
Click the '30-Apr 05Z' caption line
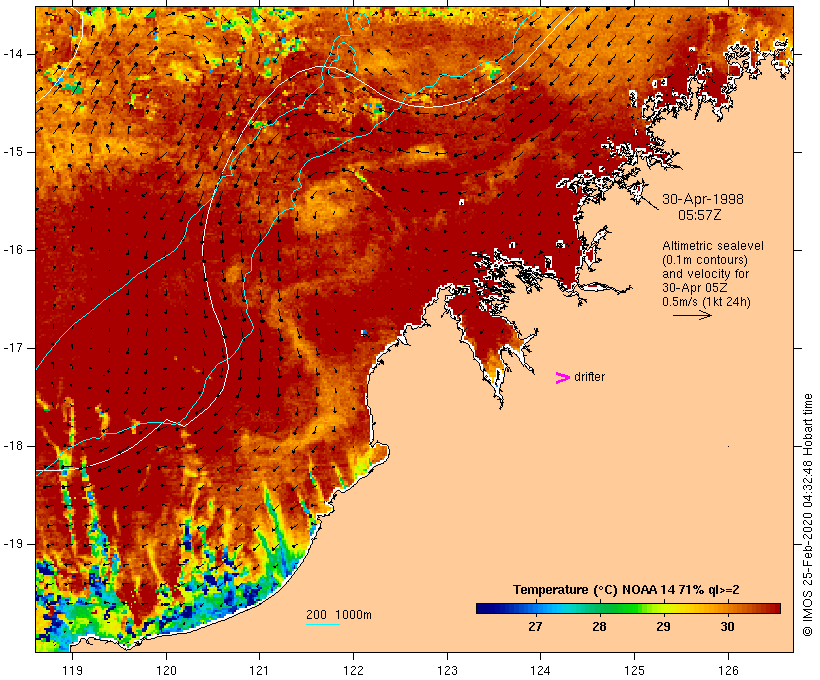(x=694, y=288)
